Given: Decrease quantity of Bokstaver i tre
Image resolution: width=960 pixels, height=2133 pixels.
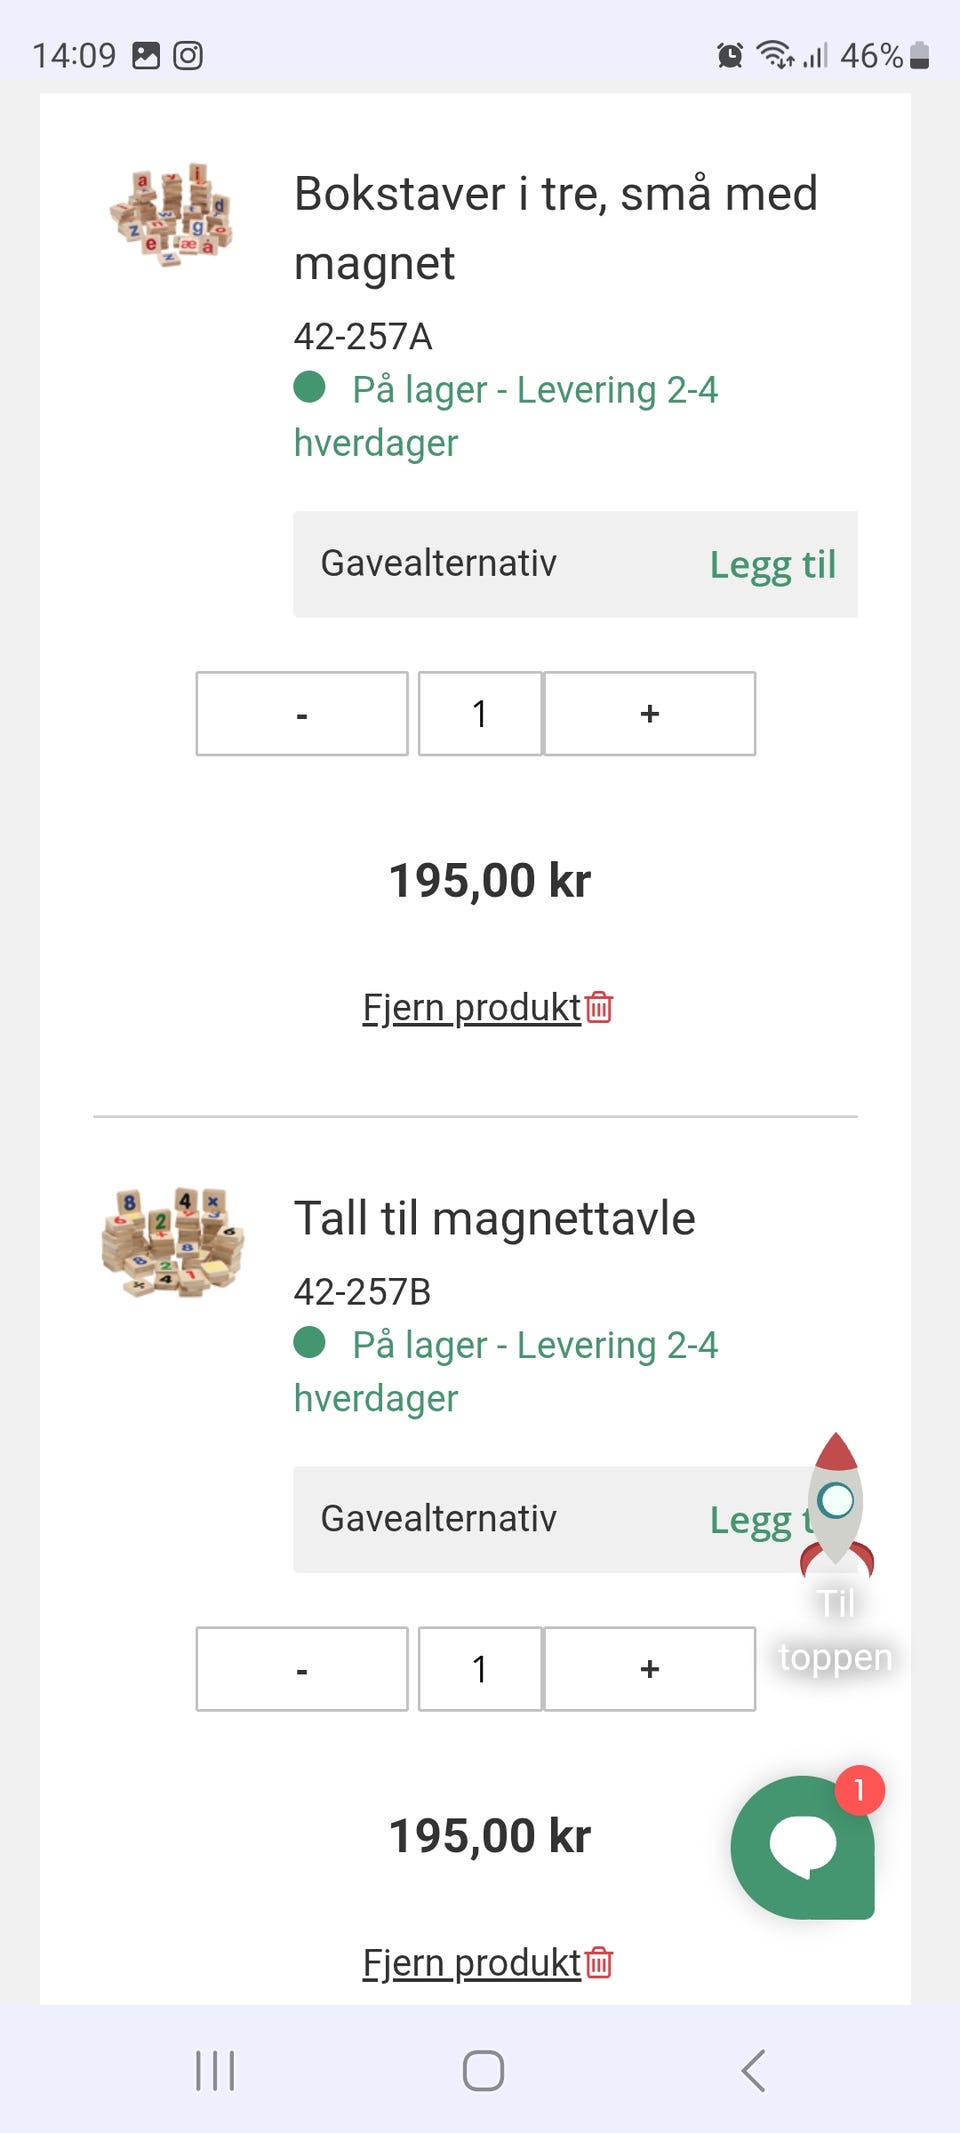Looking at the screenshot, I should pos(302,713).
